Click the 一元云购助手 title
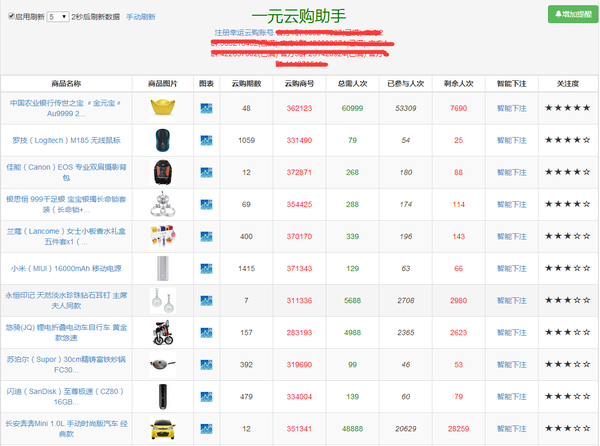 coord(299,16)
